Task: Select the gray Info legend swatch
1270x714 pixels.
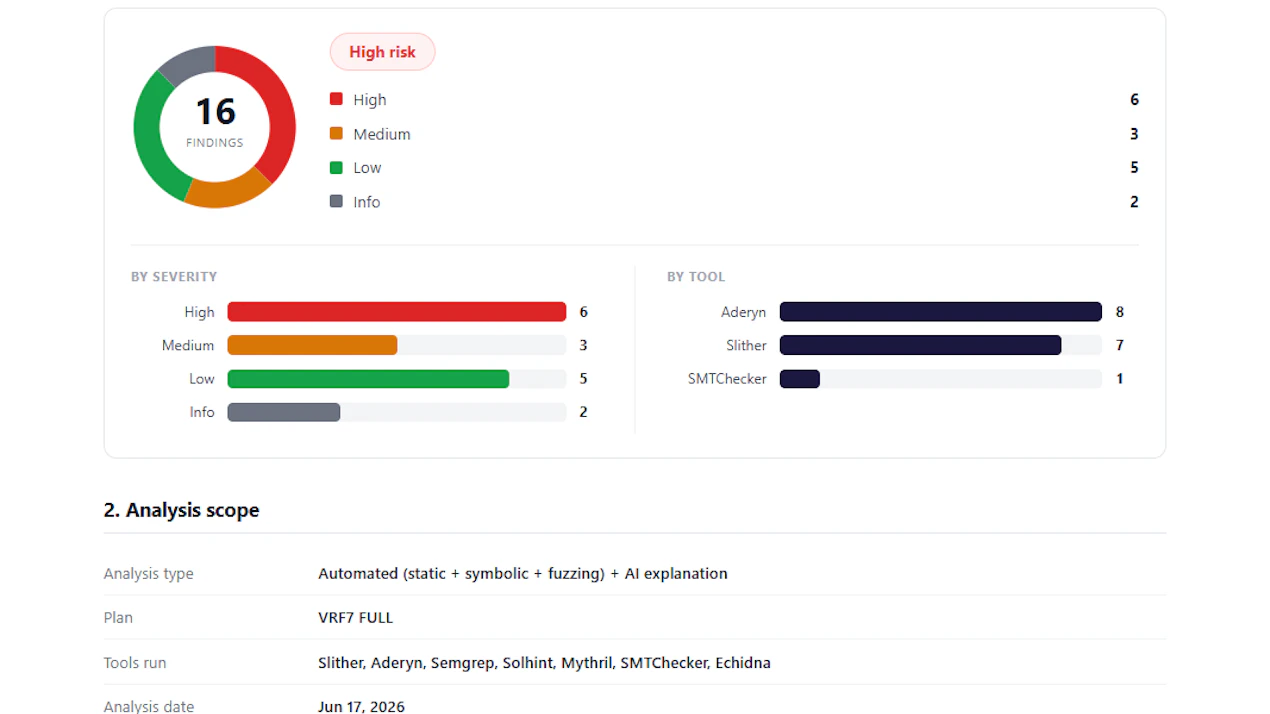Action: (336, 201)
